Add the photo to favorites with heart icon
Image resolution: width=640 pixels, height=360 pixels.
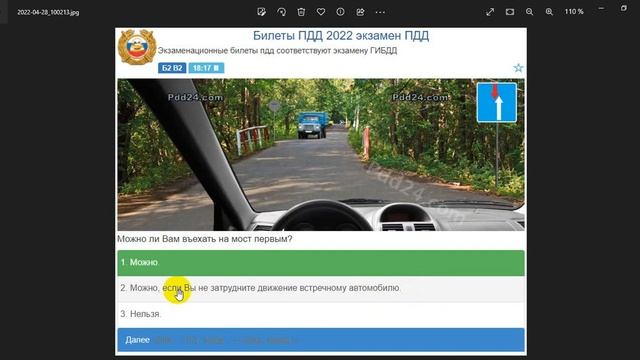tap(321, 12)
